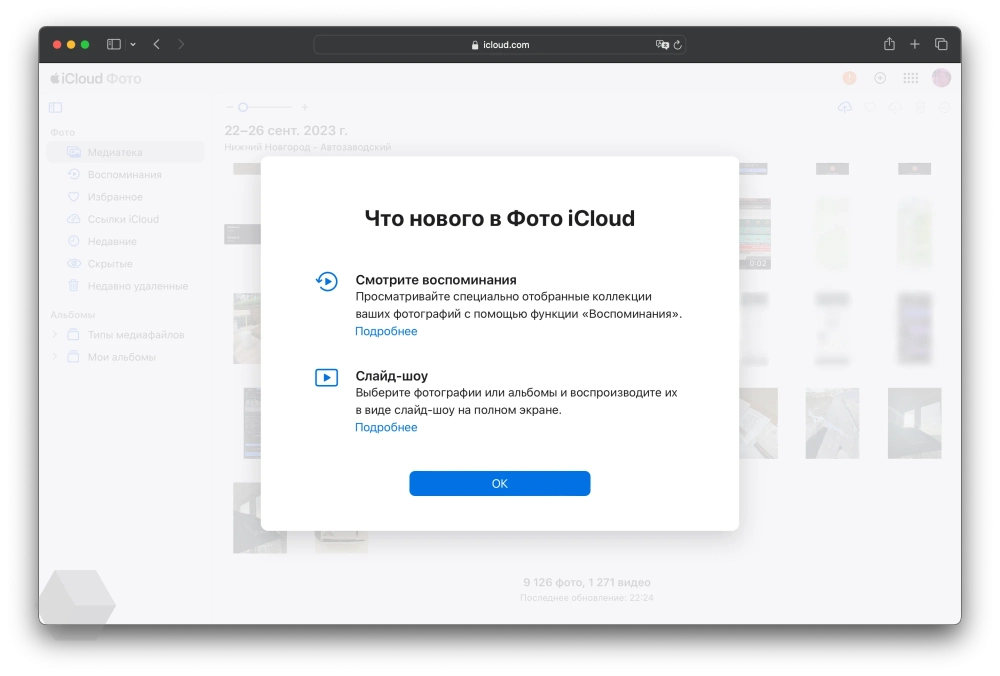Screen dimensions: 1000x676
Task: Reload the page in the address bar
Action: click(x=677, y=45)
